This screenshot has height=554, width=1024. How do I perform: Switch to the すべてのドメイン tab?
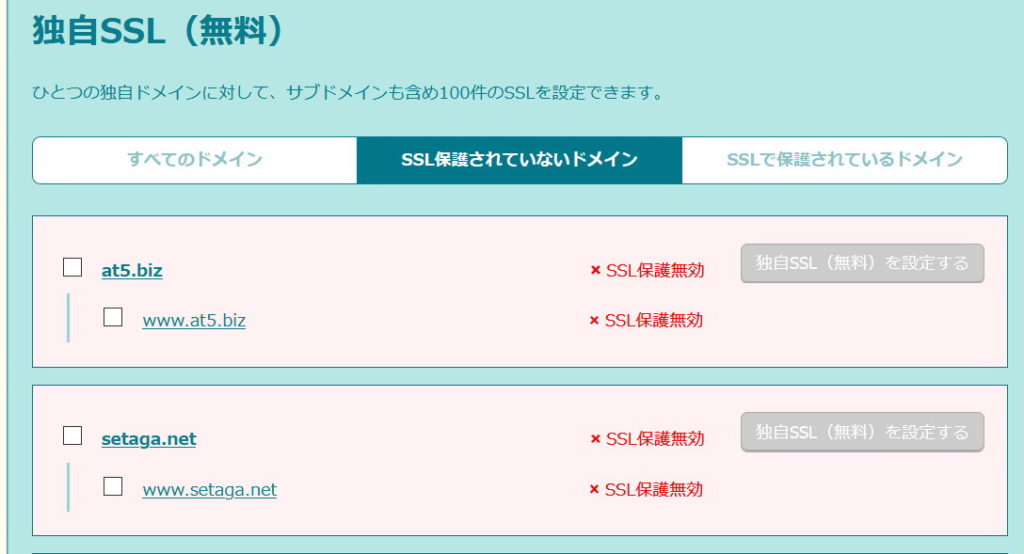[195, 160]
